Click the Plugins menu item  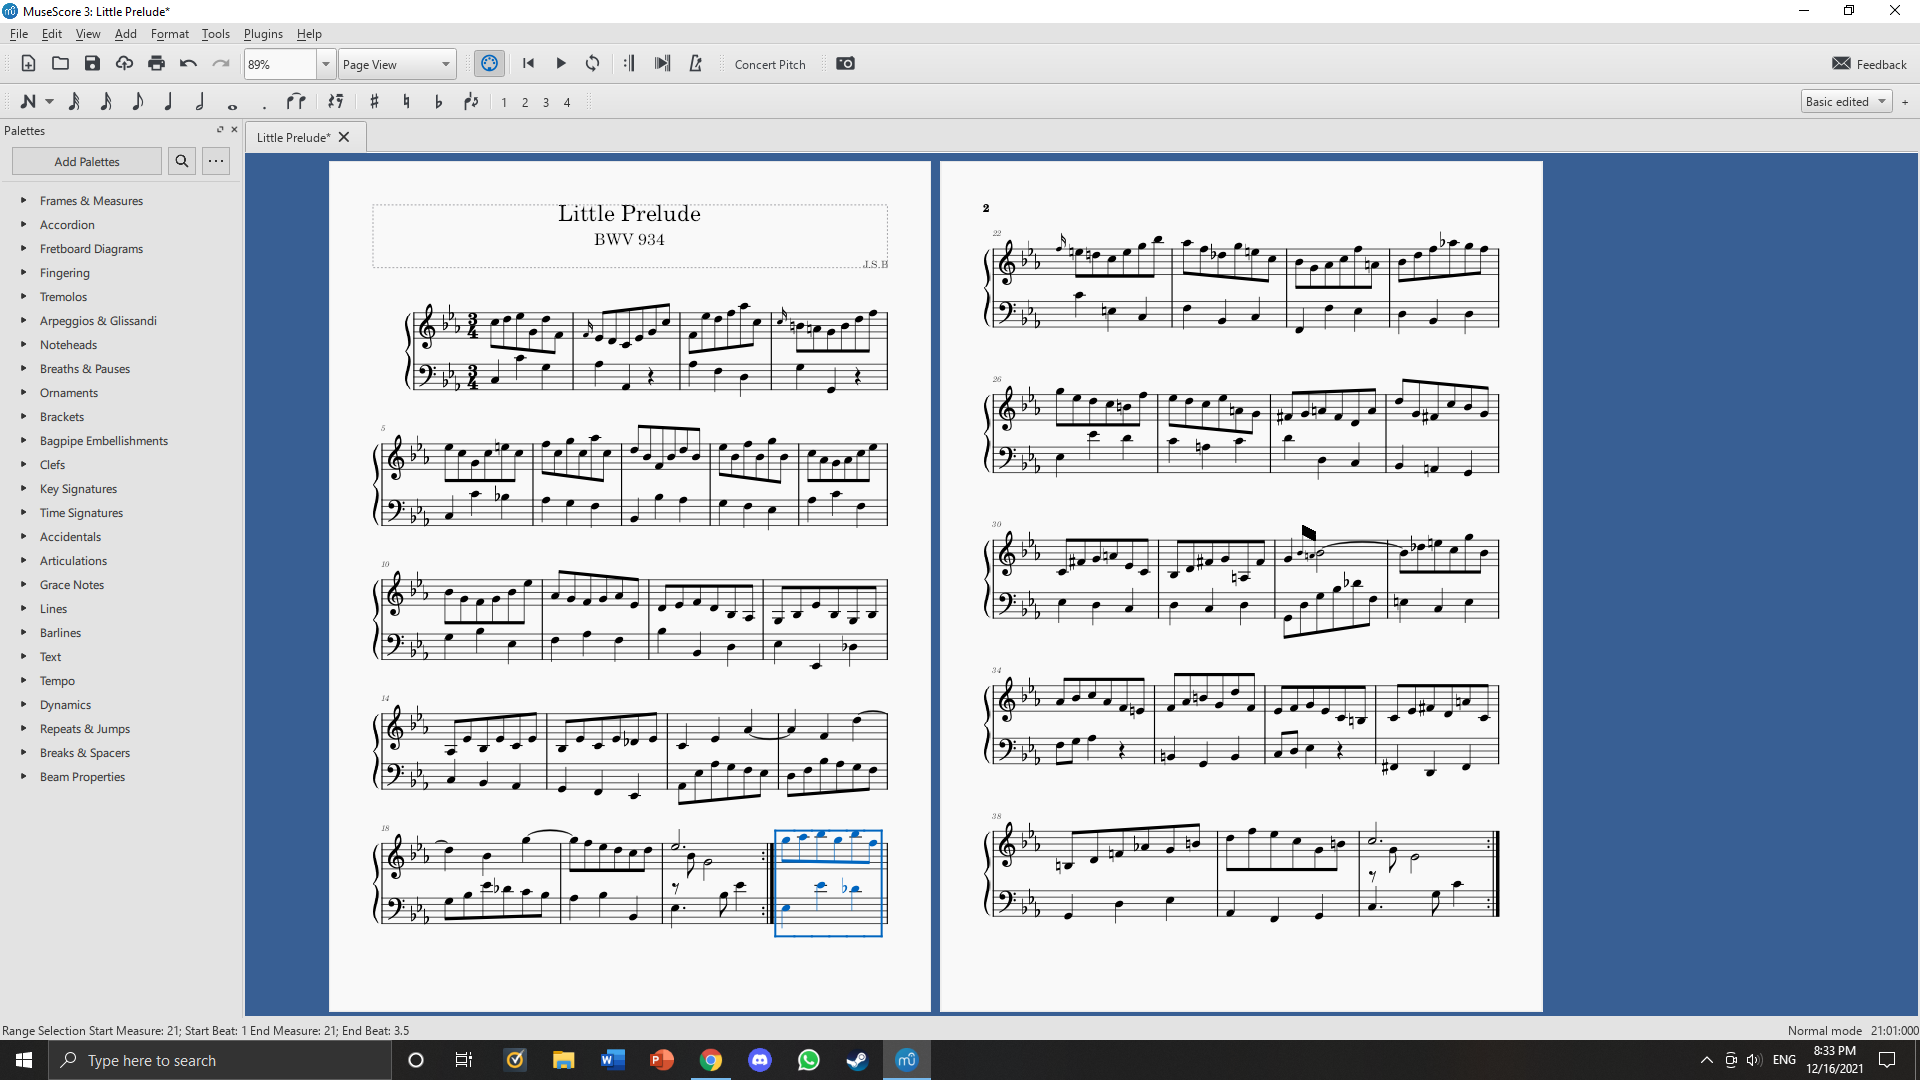pos(262,33)
